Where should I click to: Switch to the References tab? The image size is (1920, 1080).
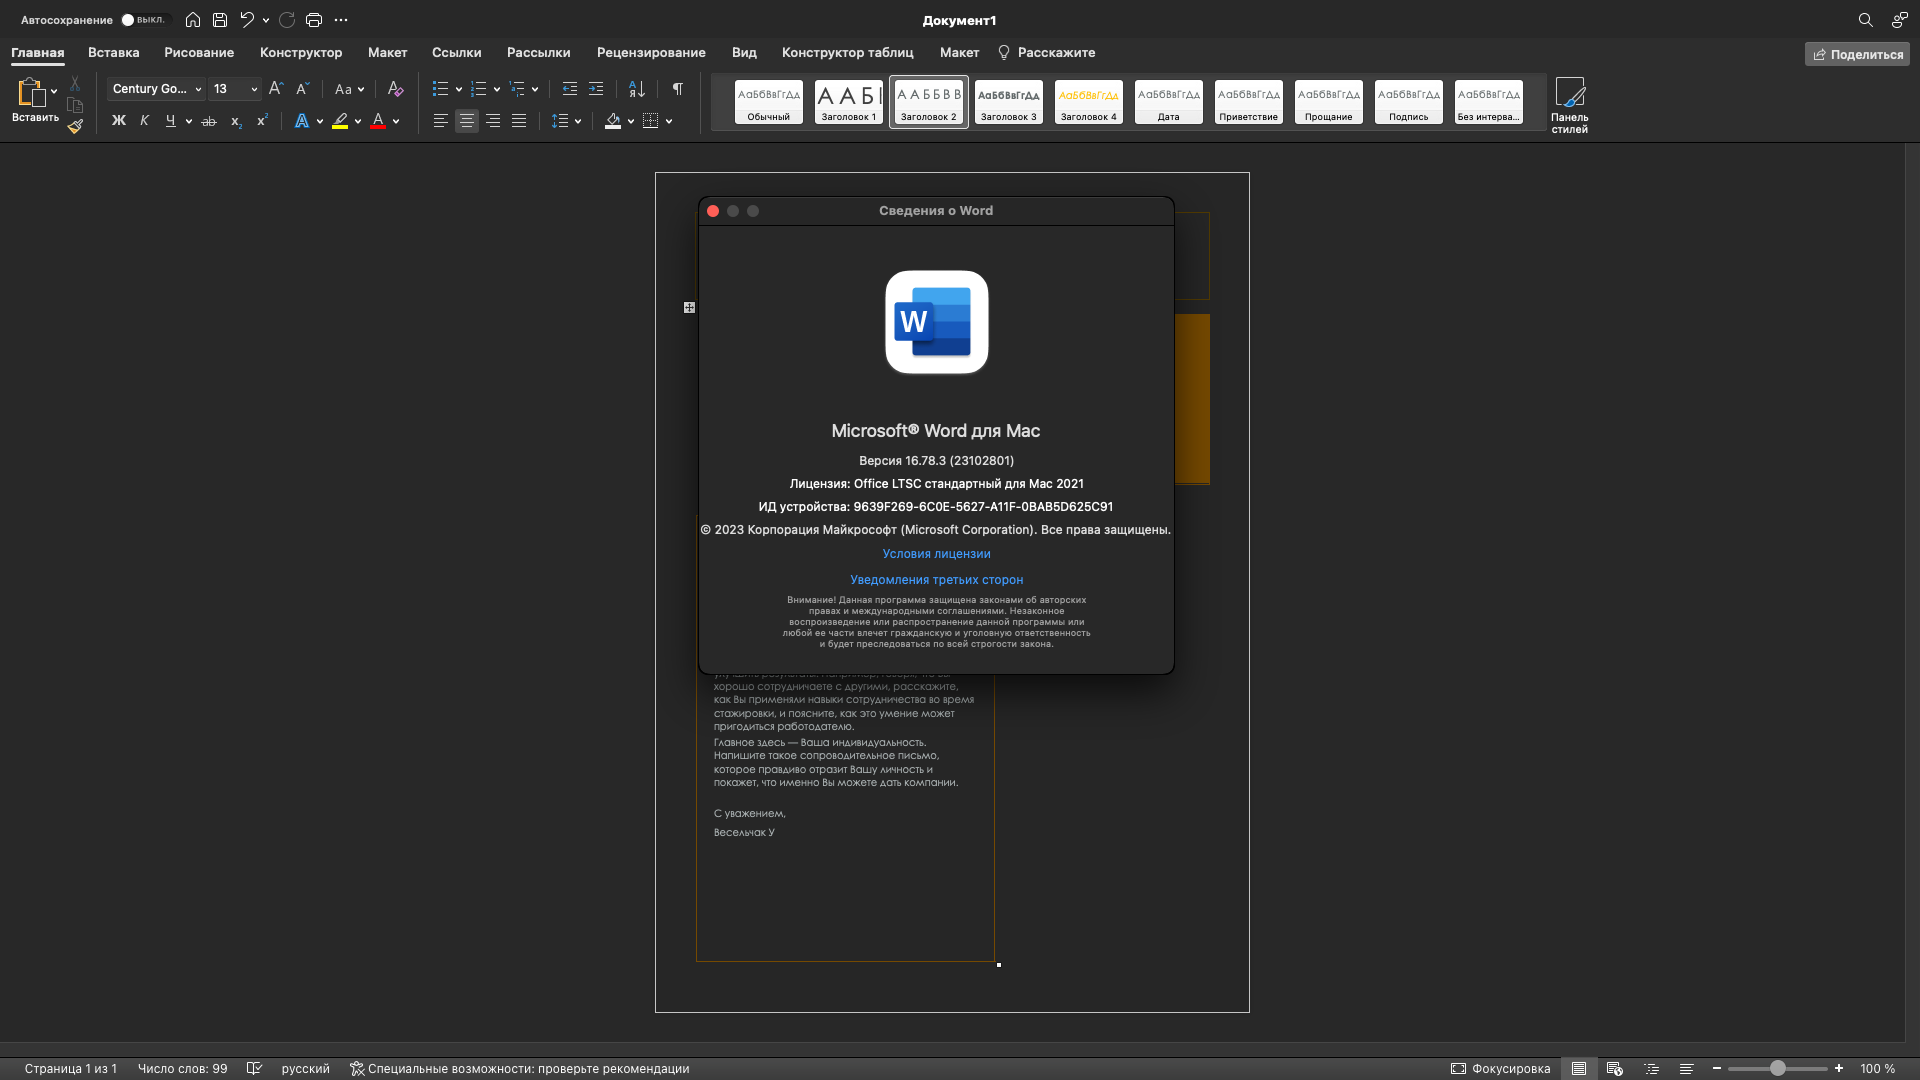(456, 52)
